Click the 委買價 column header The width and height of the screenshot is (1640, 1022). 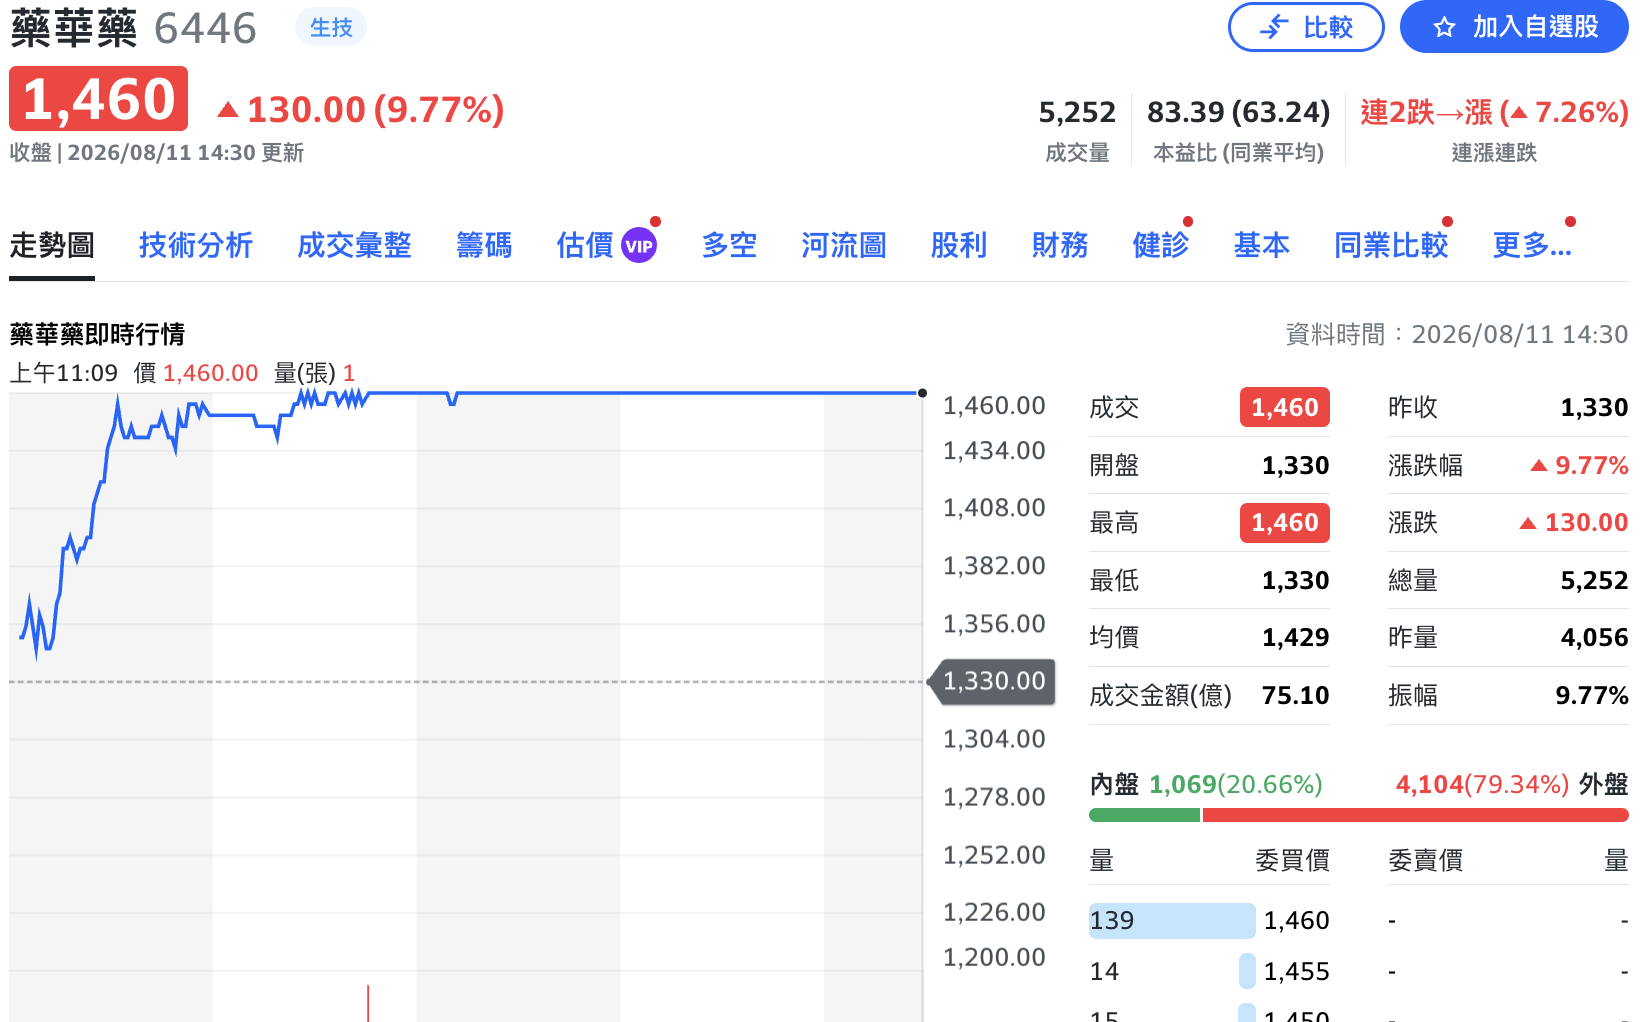1292,860
